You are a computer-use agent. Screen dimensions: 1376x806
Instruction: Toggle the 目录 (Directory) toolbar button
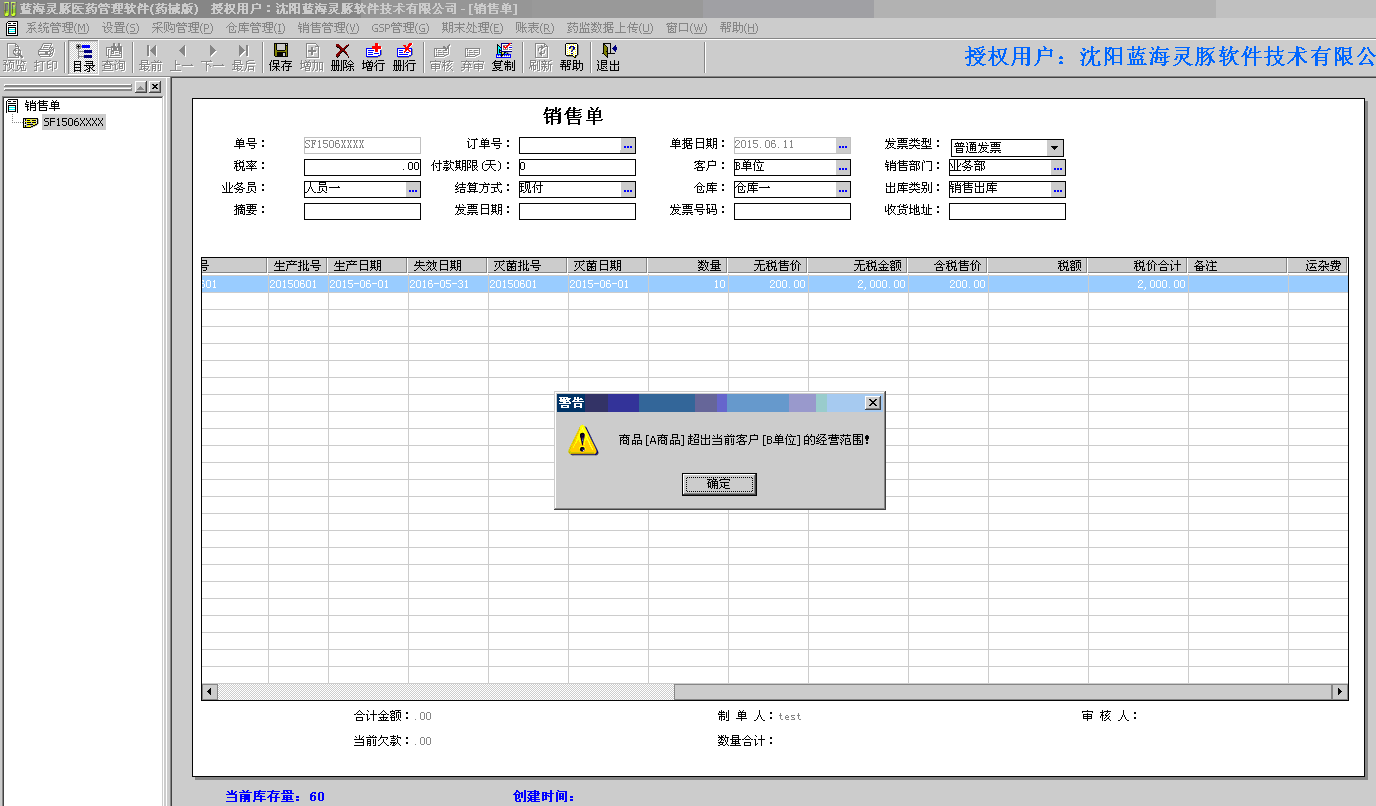[84, 57]
